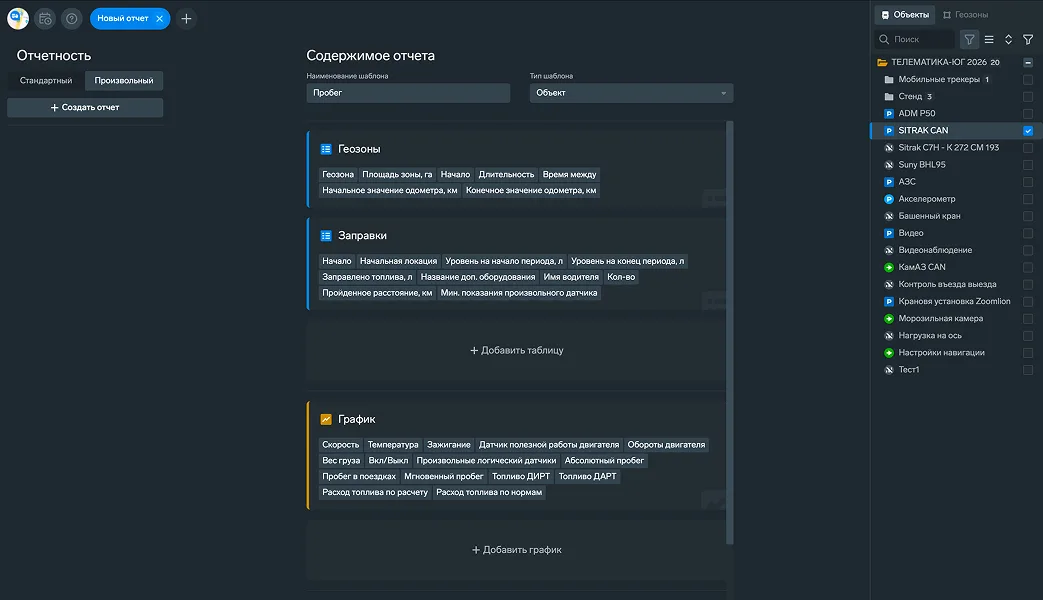This screenshot has height=600, width=1043.
Task: Toggle the highlighted filter icon next to search
Action: 969,39
